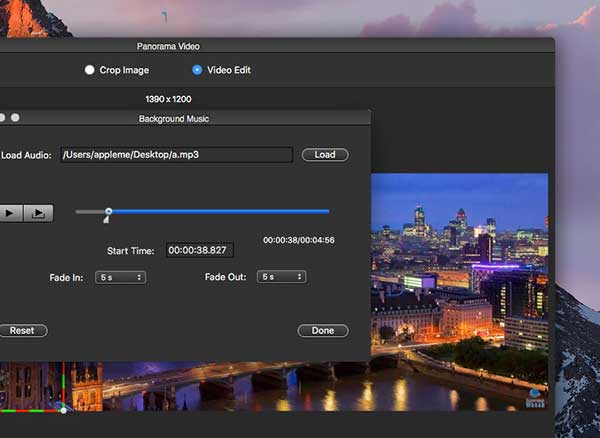
Task: Click the gray window button beside Background Music title
Action: point(15,117)
